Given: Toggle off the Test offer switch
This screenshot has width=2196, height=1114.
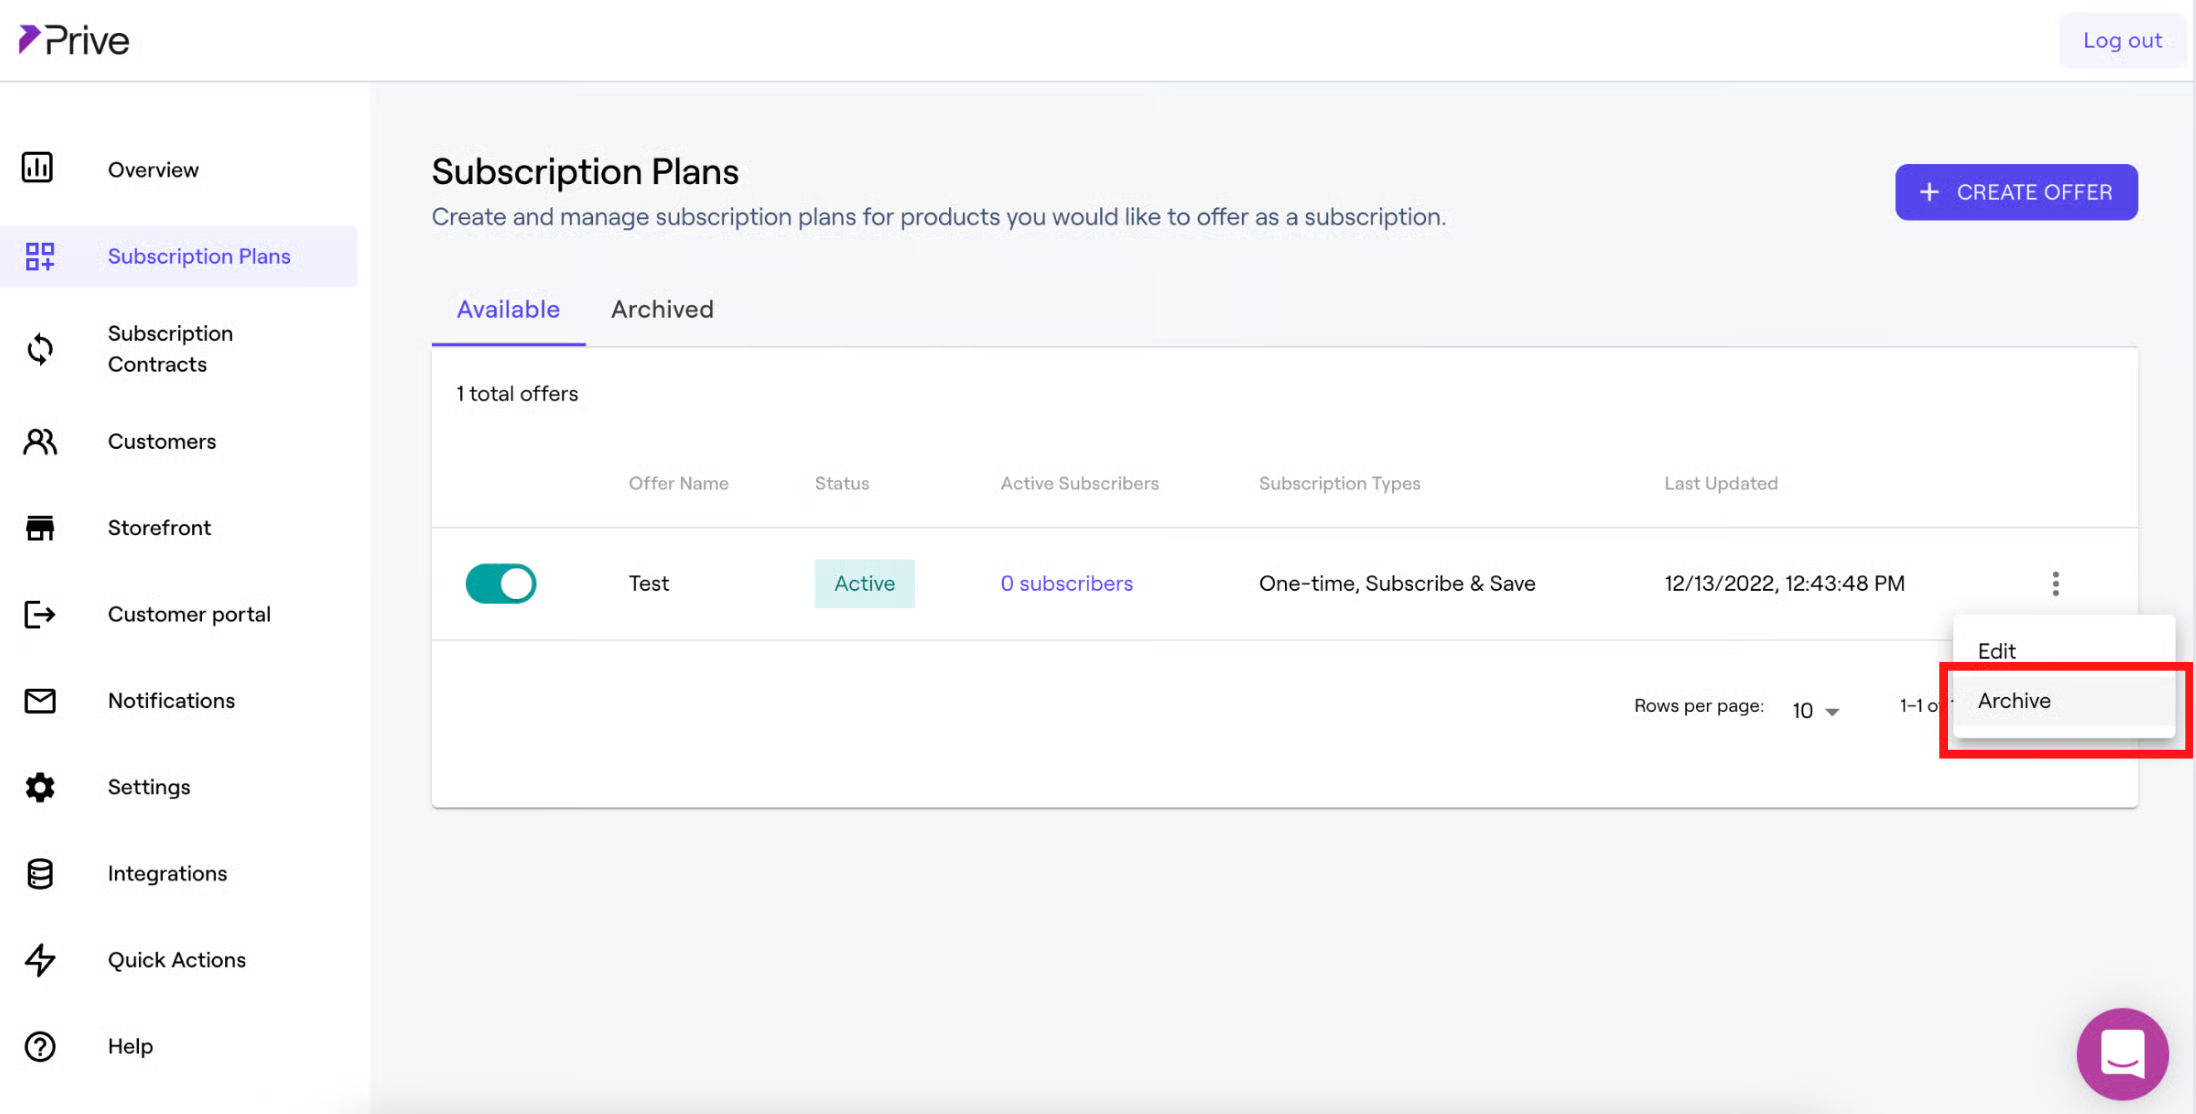Looking at the screenshot, I should click(x=501, y=583).
